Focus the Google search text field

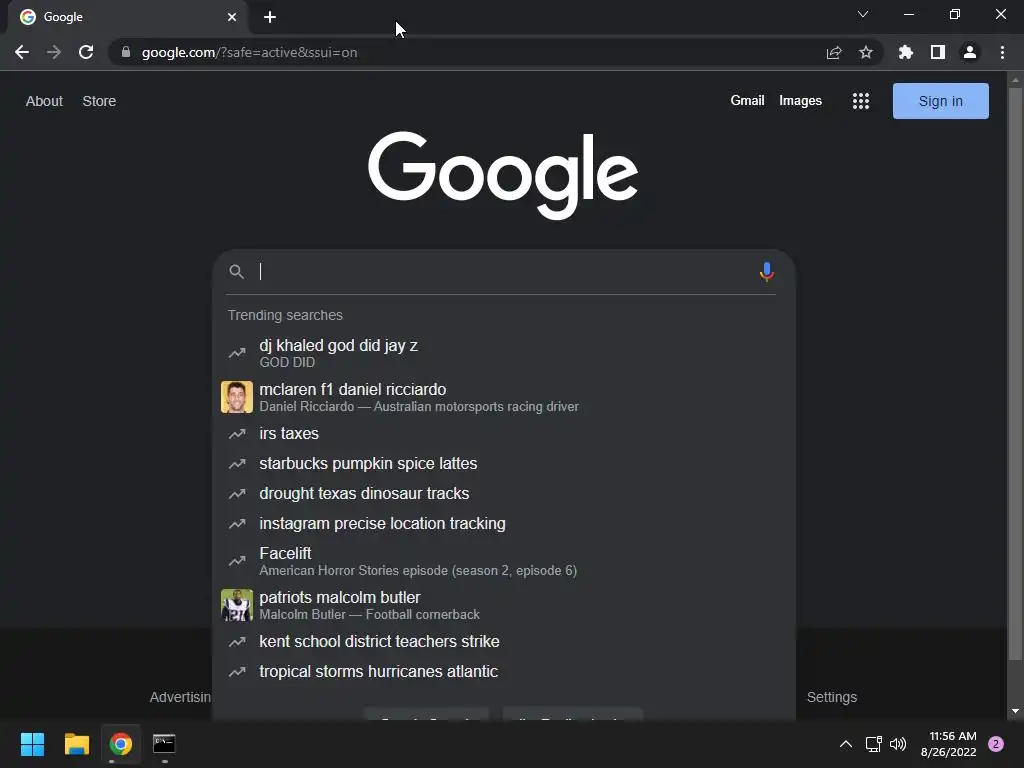point(504,272)
